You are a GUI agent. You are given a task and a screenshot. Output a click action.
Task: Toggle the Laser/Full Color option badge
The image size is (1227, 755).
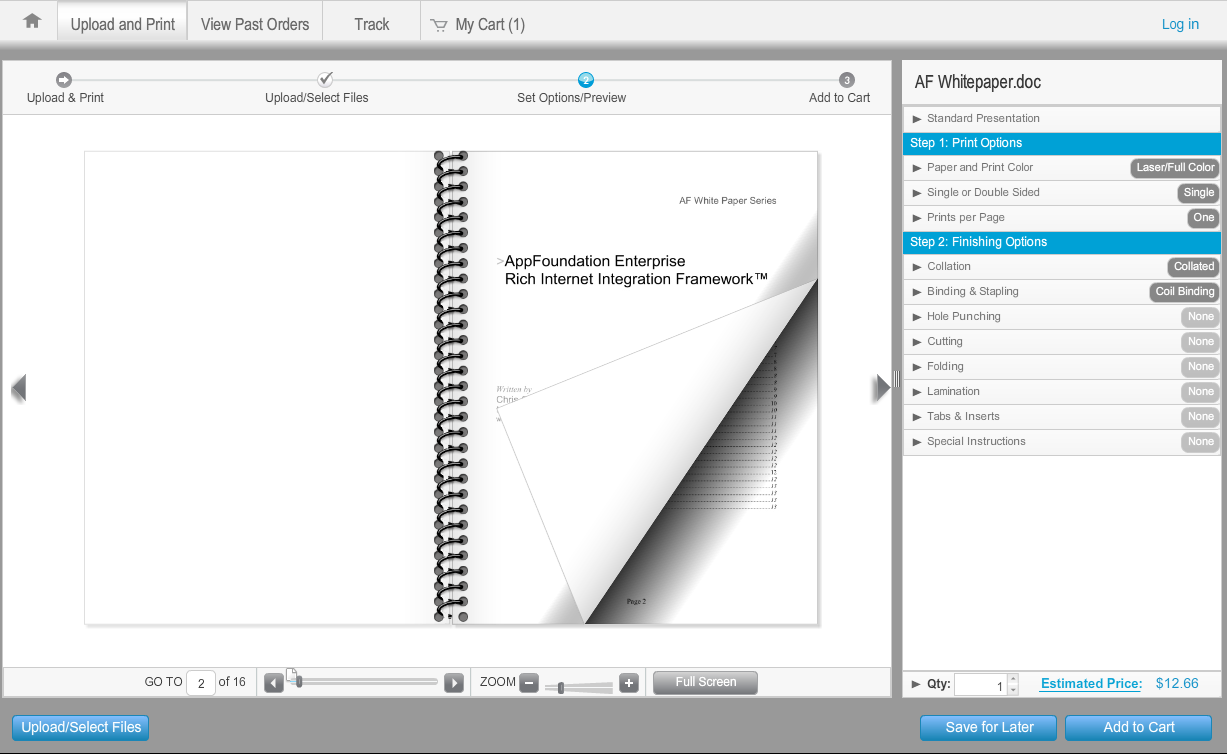click(x=1175, y=168)
